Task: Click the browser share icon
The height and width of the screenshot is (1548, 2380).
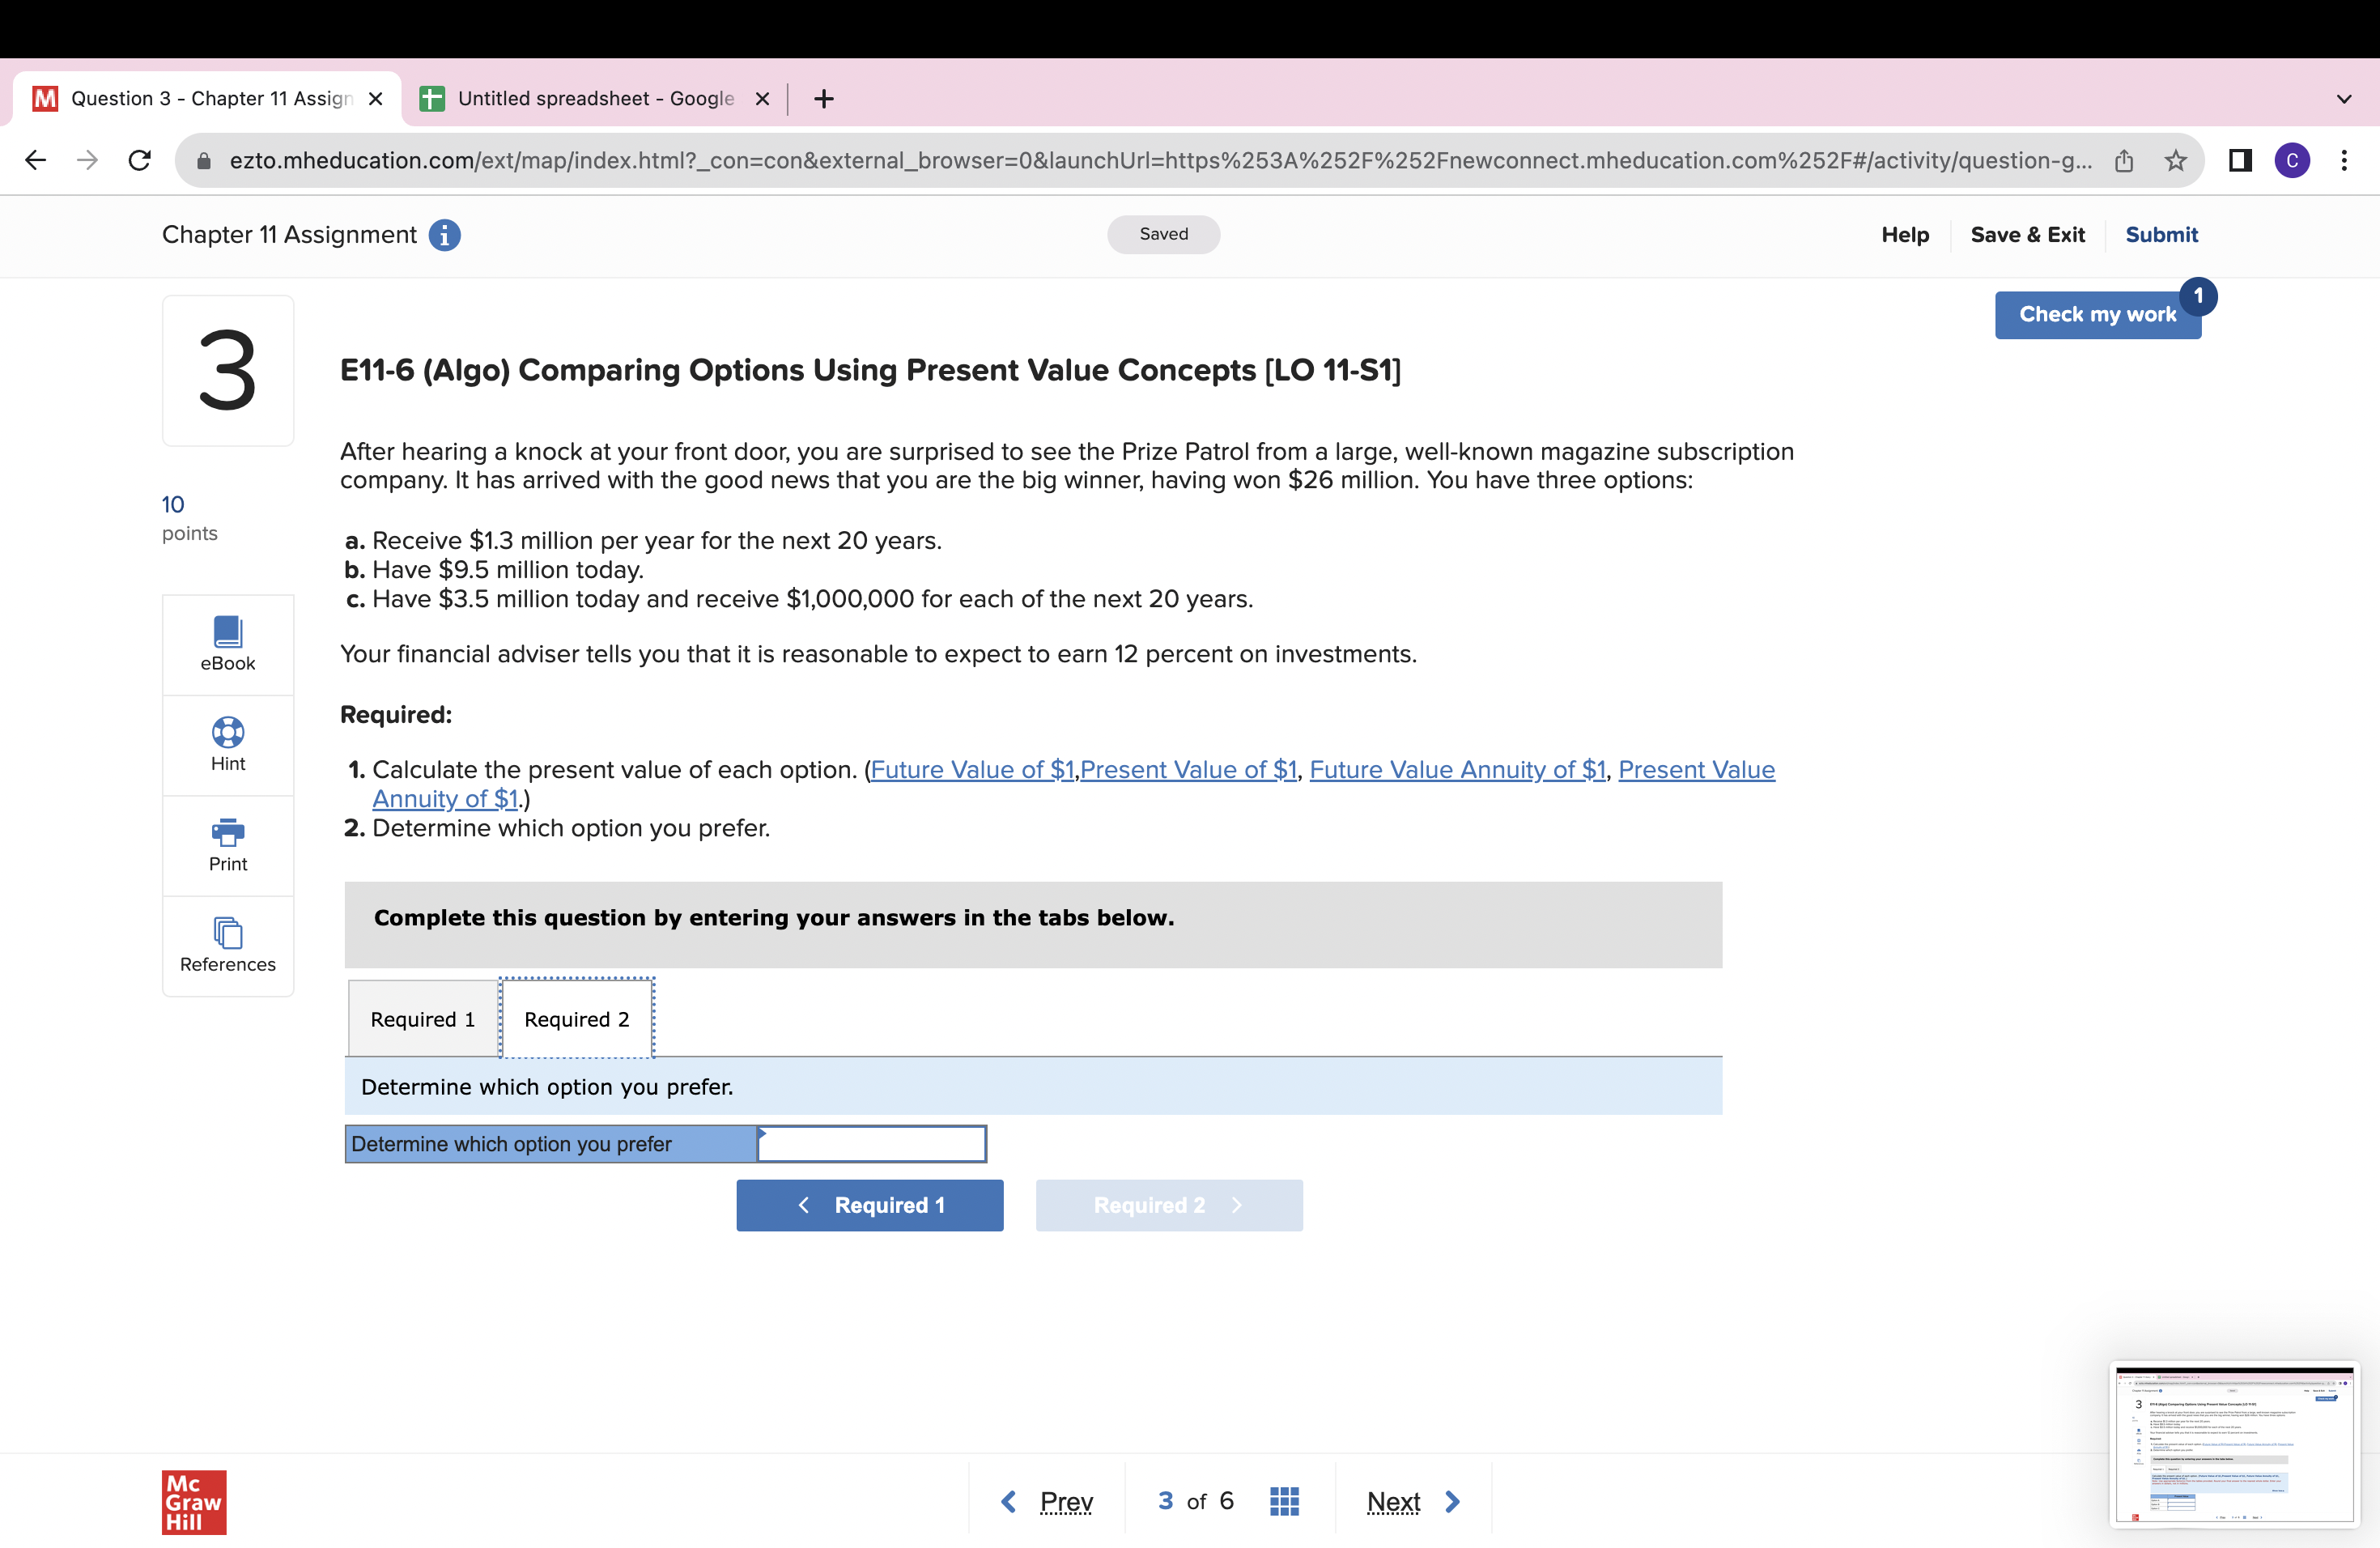Action: pyautogui.click(x=2124, y=161)
